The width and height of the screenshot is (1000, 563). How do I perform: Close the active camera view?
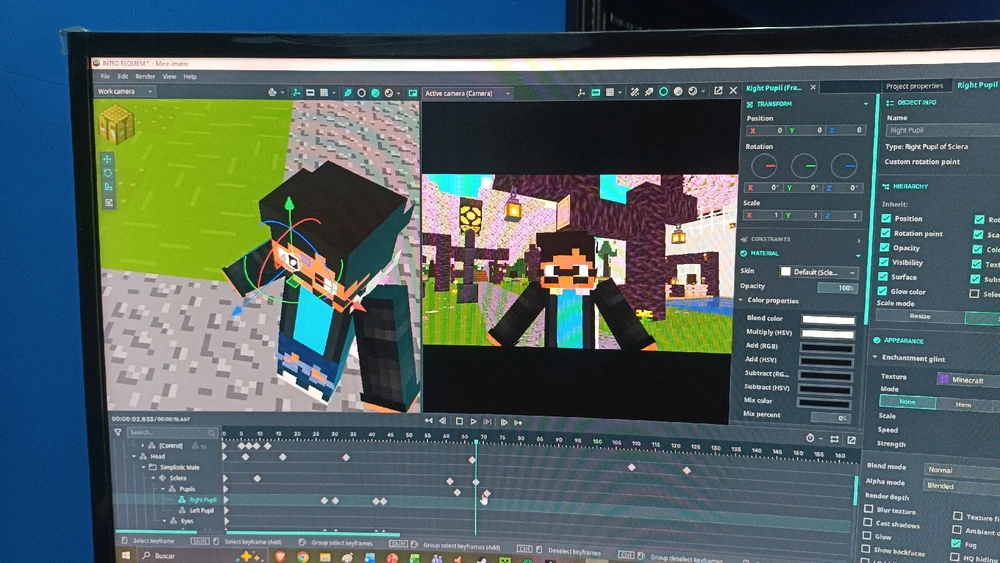click(x=733, y=91)
